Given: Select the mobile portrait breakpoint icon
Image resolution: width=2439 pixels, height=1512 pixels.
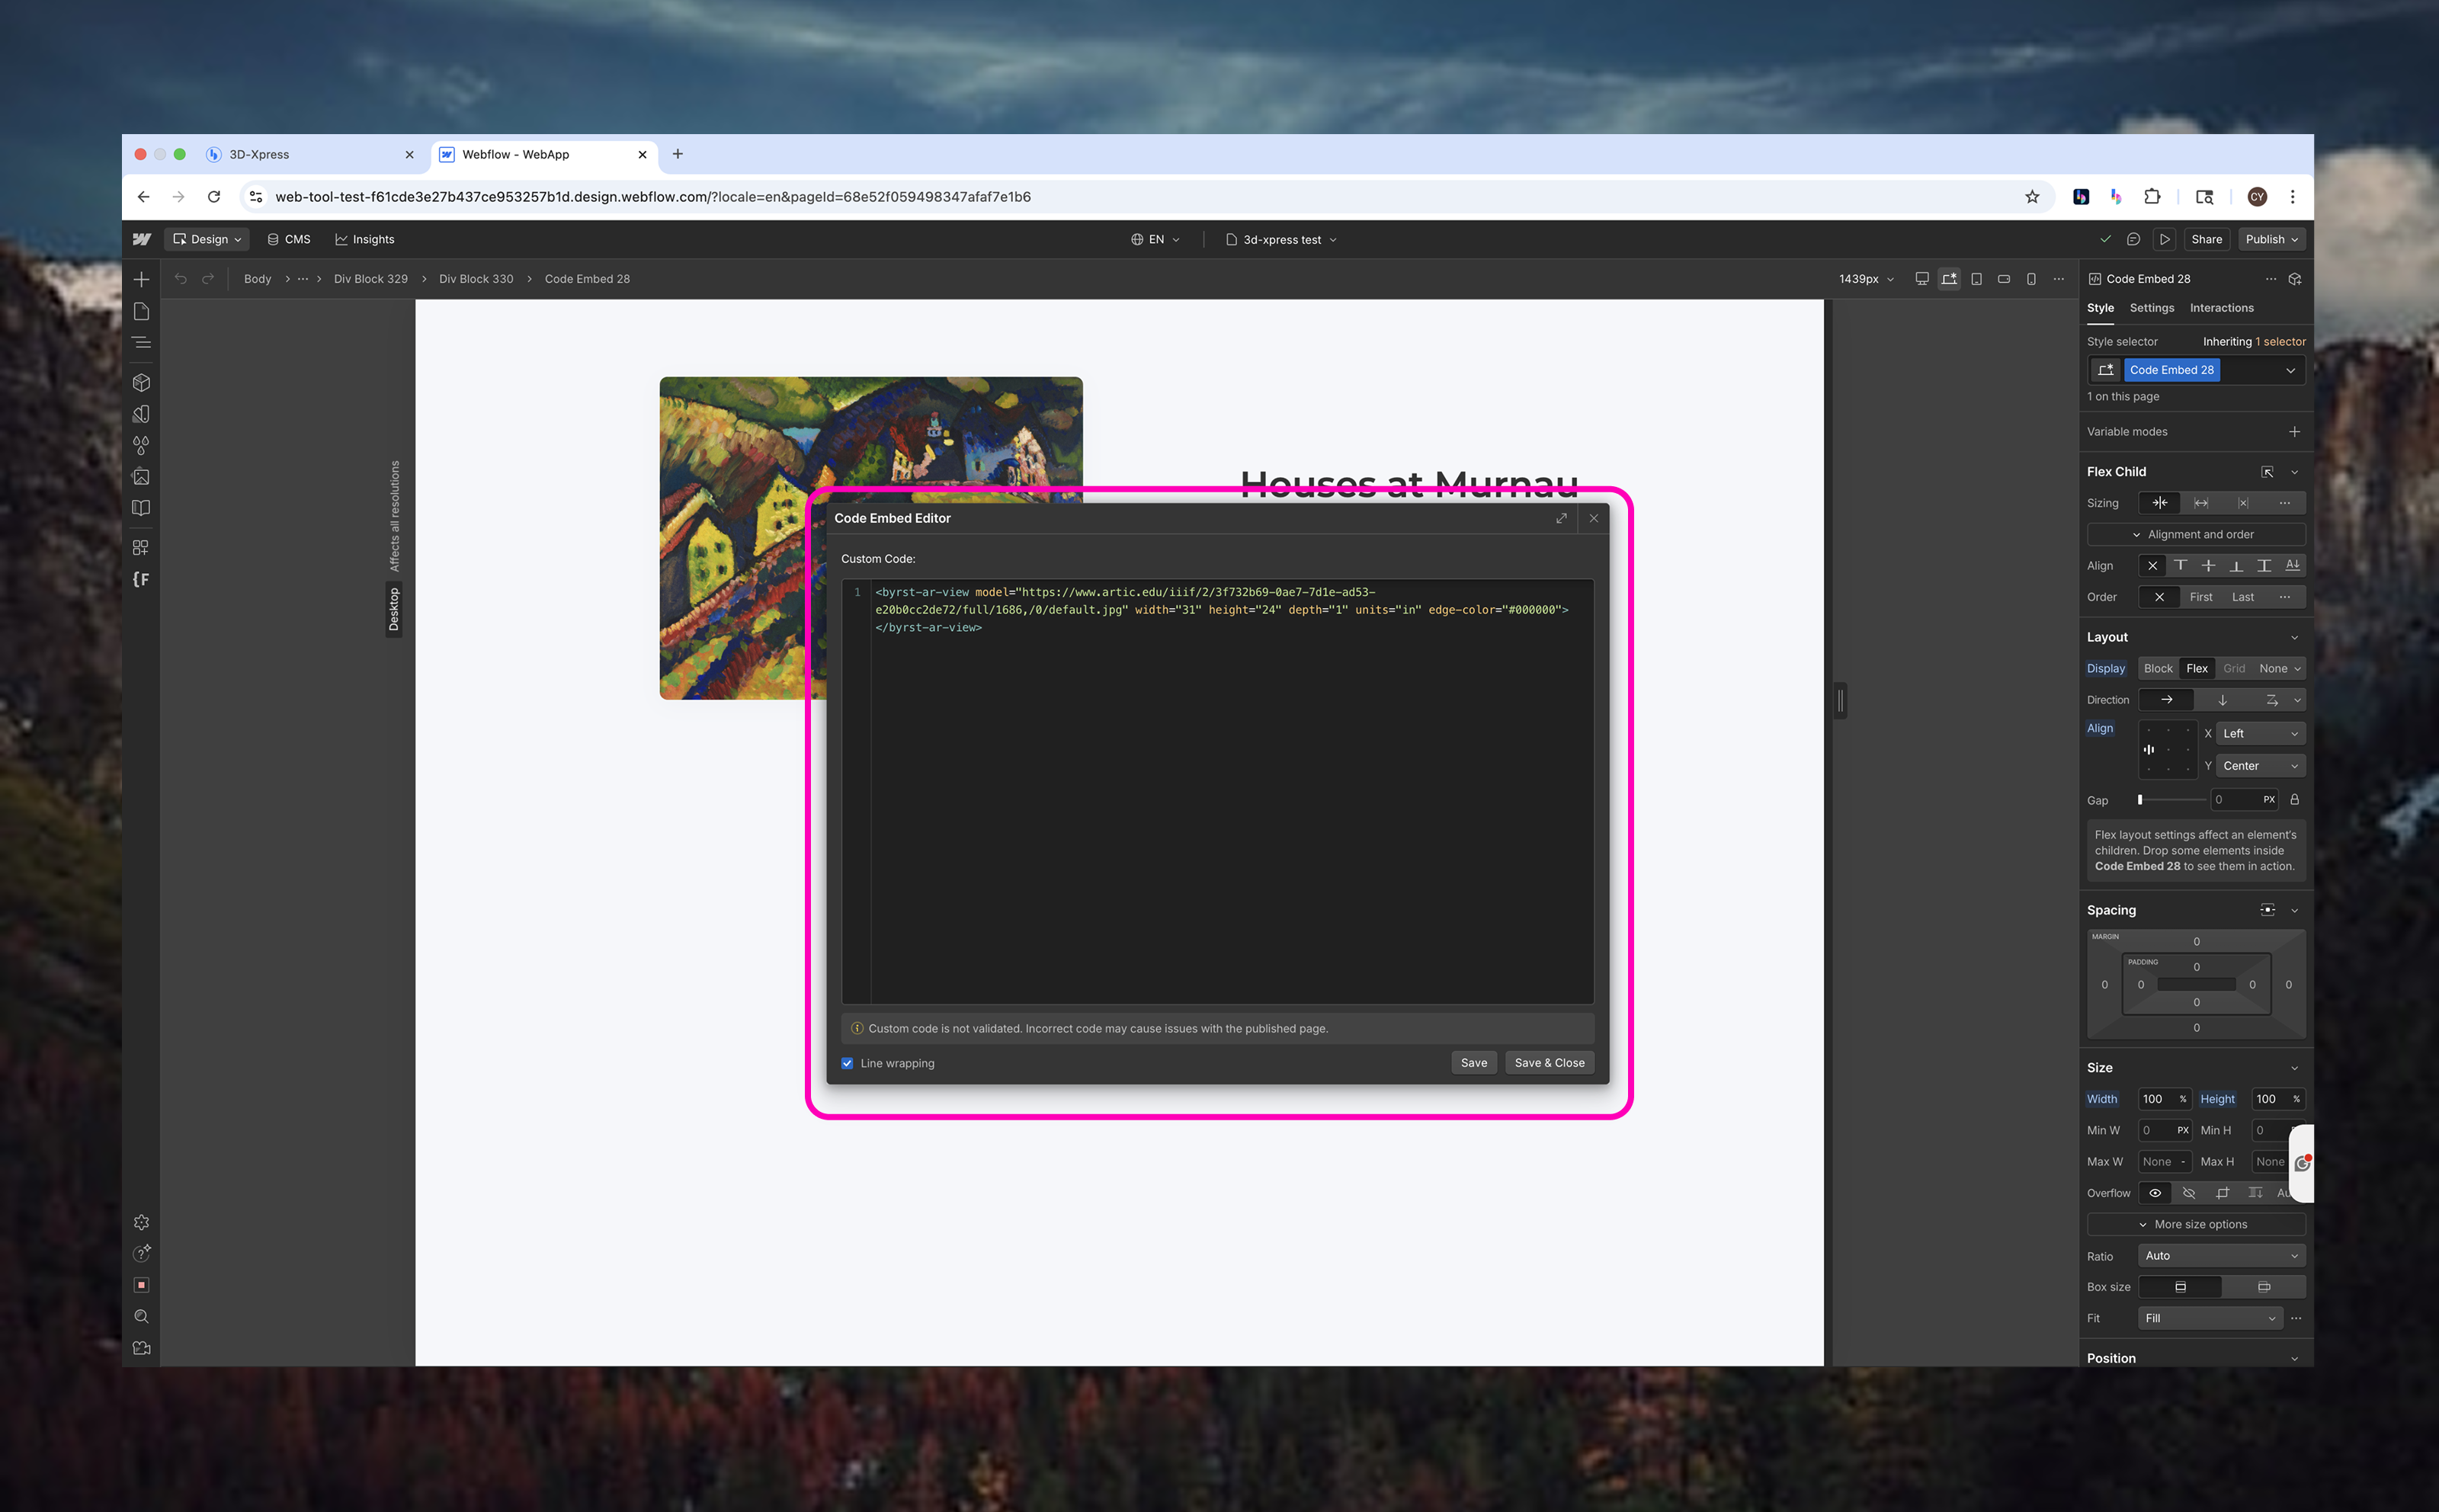Looking at the screenshot, I should [2031, 279].
